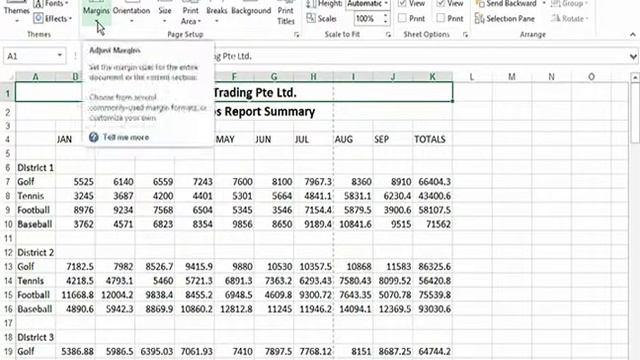The image size is (640, 360).
Task: Open the Group objects menu
Action: point(569,4)
